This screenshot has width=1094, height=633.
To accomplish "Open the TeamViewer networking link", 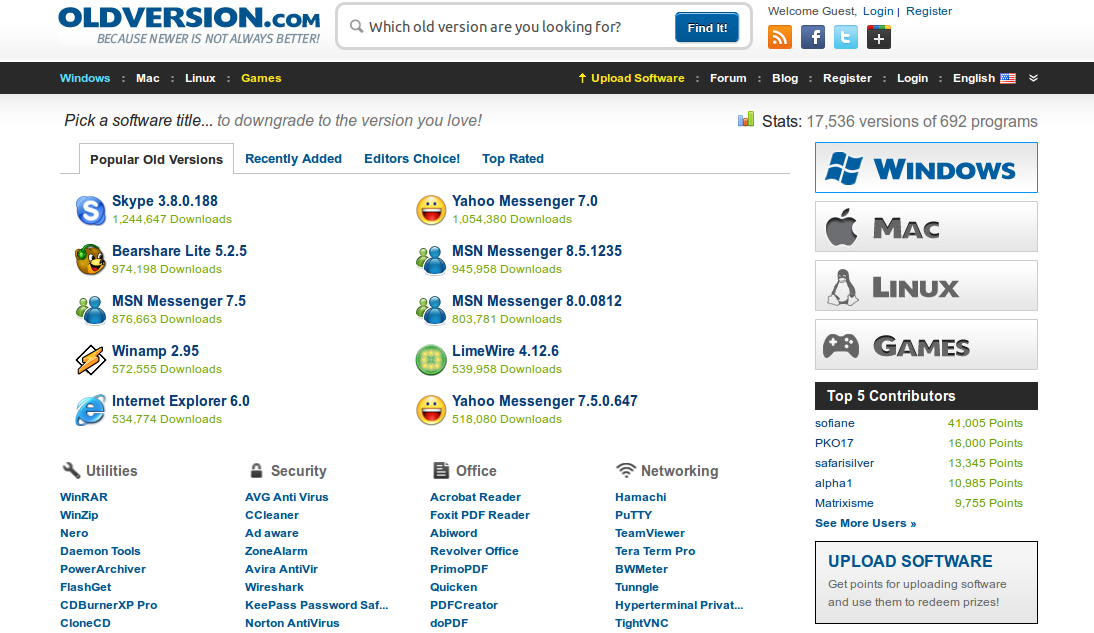I will click(650, 533).
